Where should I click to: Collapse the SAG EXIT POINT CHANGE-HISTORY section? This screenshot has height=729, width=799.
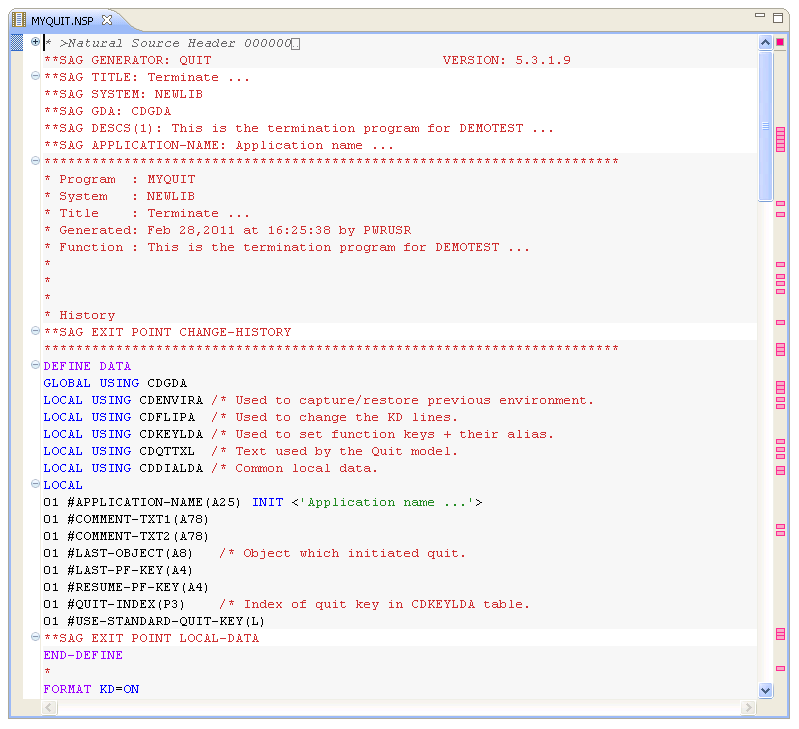pos(35,331)
